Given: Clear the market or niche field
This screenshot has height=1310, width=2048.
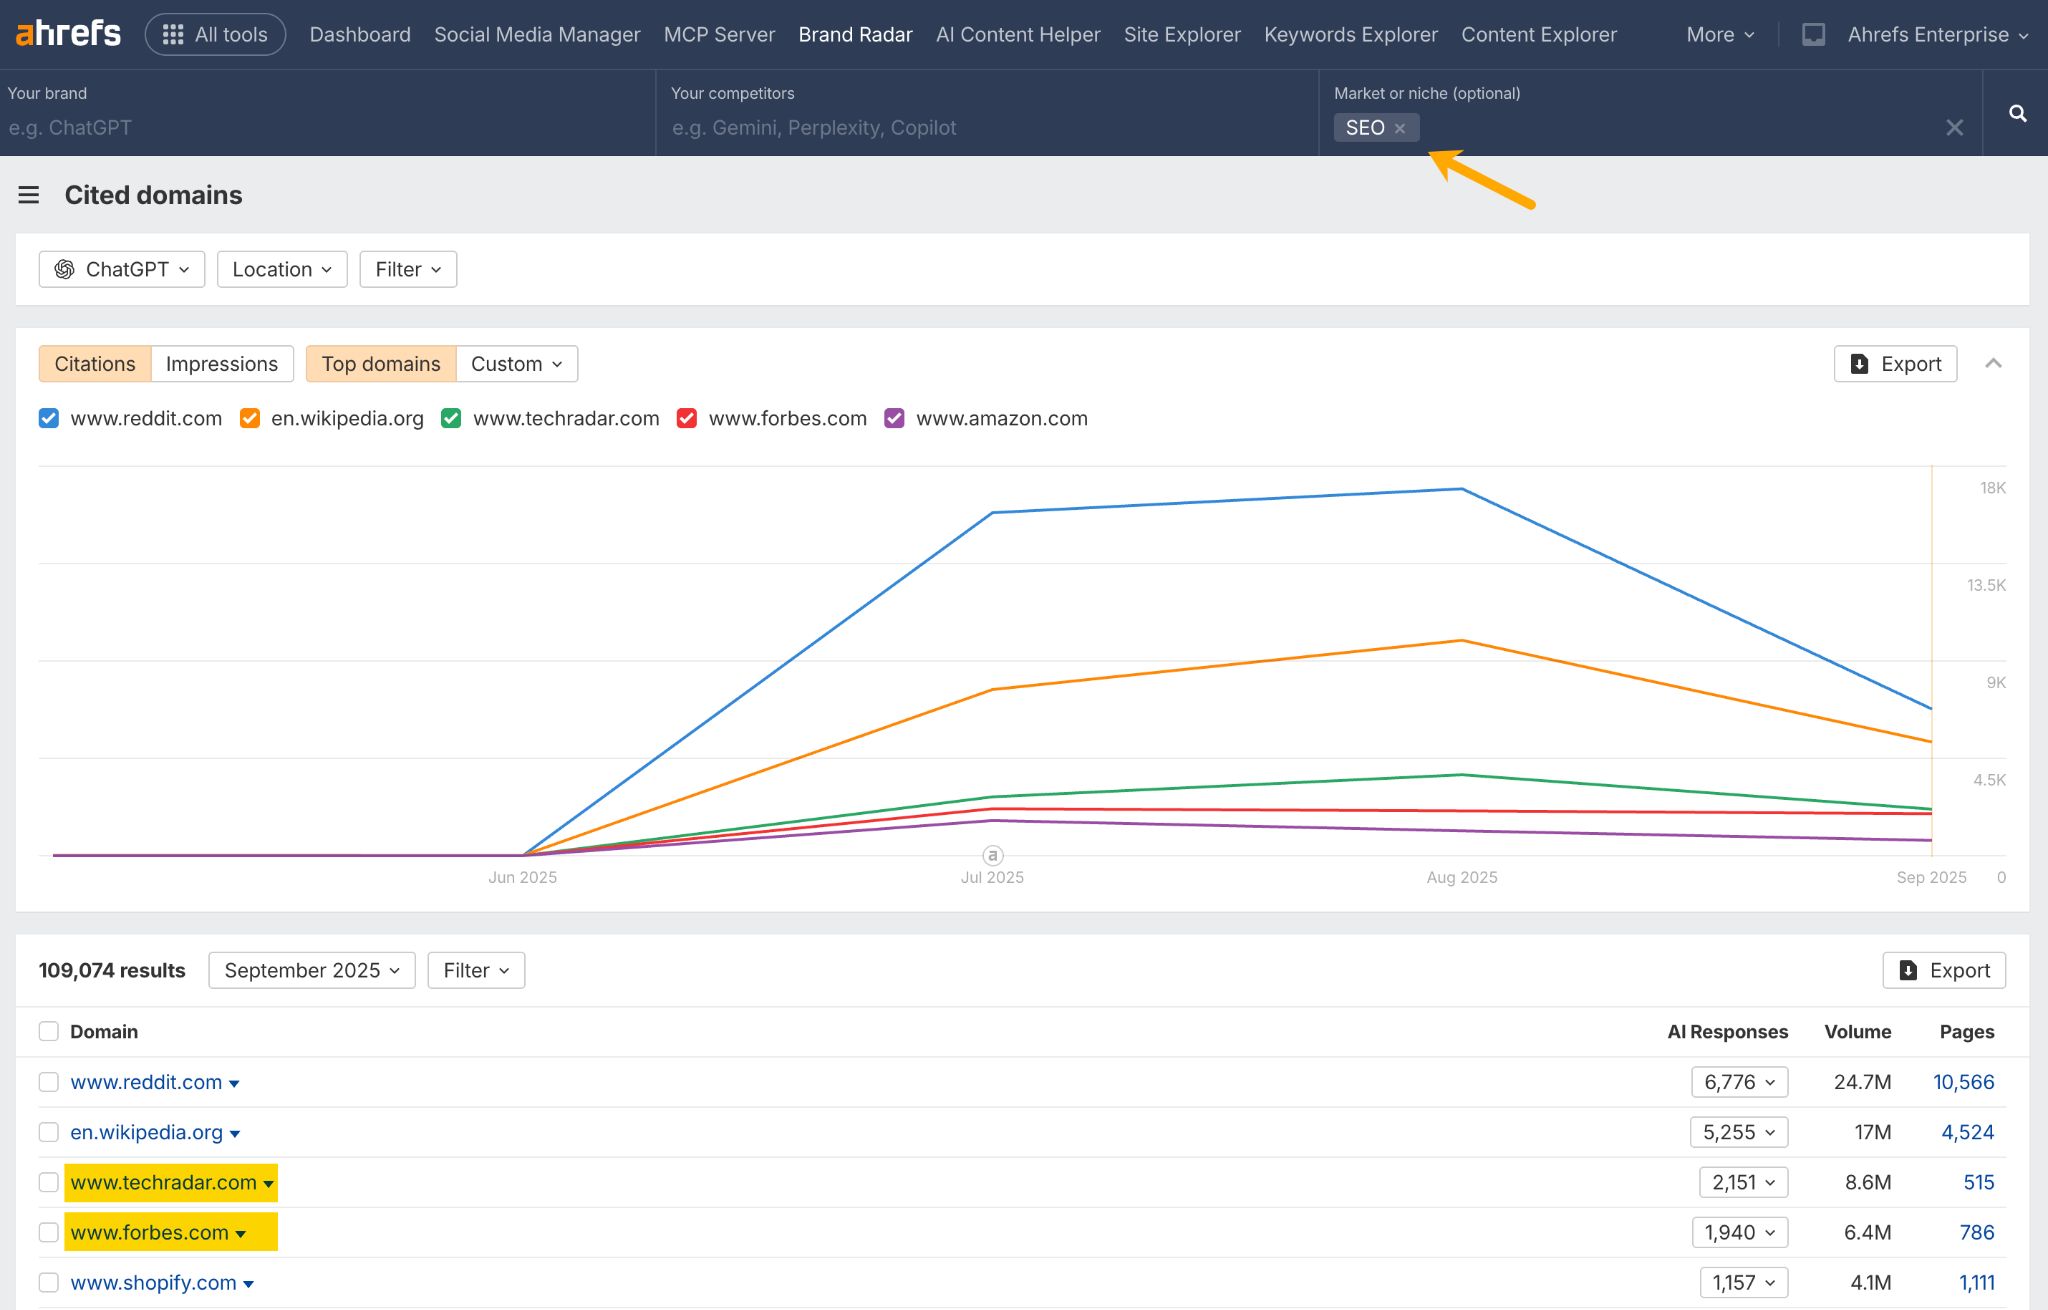Looking at the screenshot, I should [x=1955, y=127].
